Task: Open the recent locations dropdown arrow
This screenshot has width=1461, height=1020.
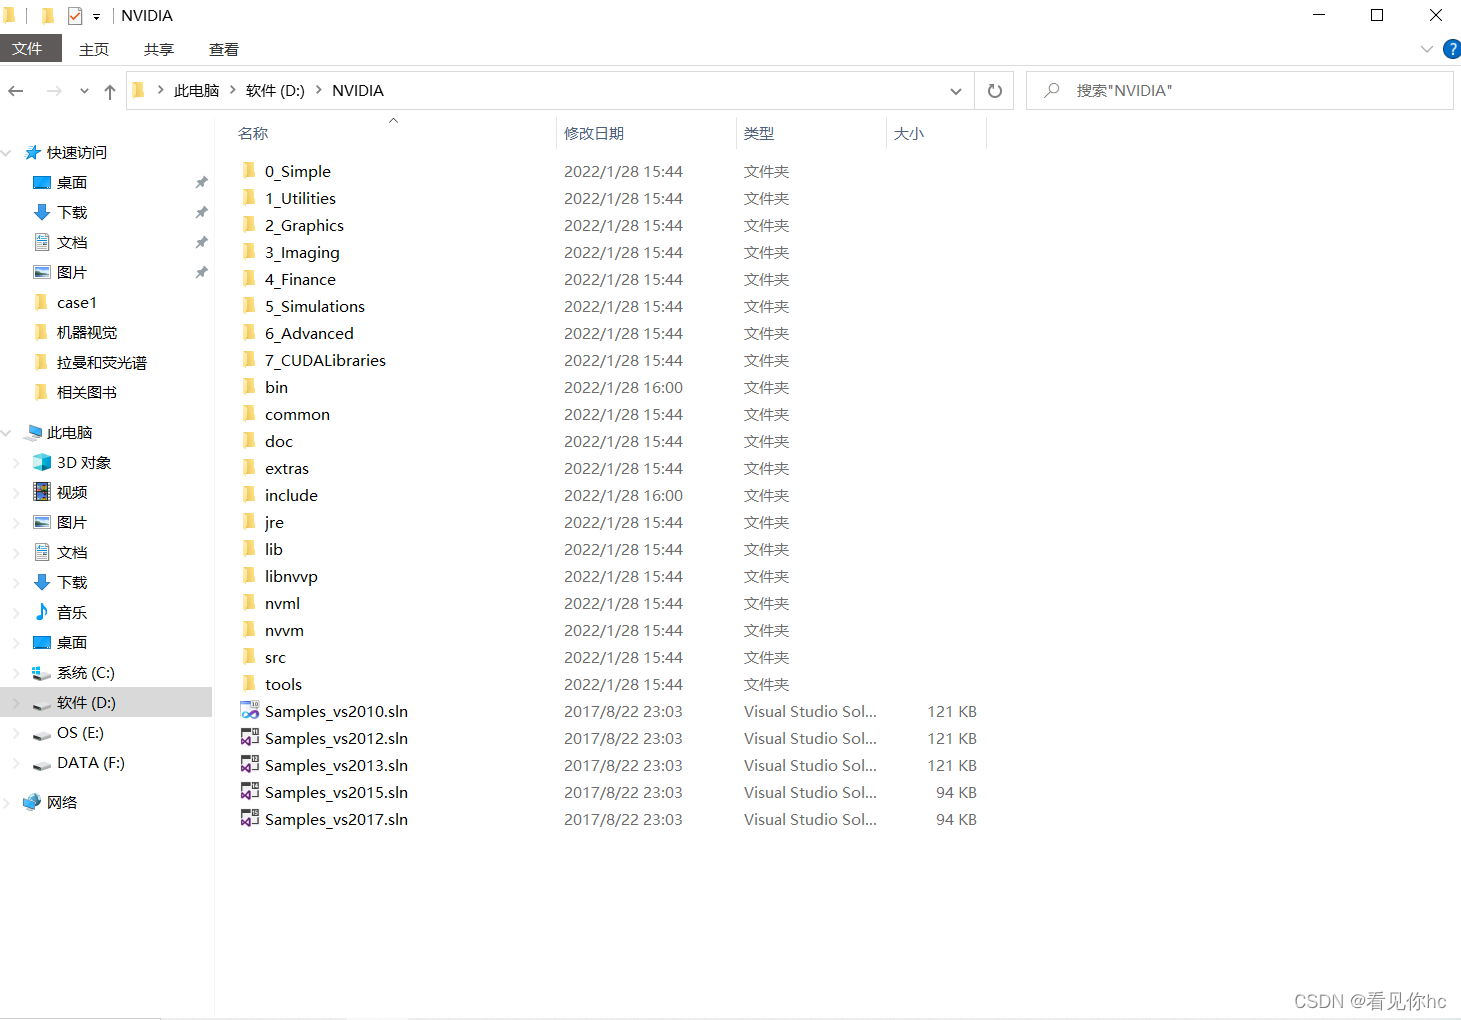Action: (84, 91)
